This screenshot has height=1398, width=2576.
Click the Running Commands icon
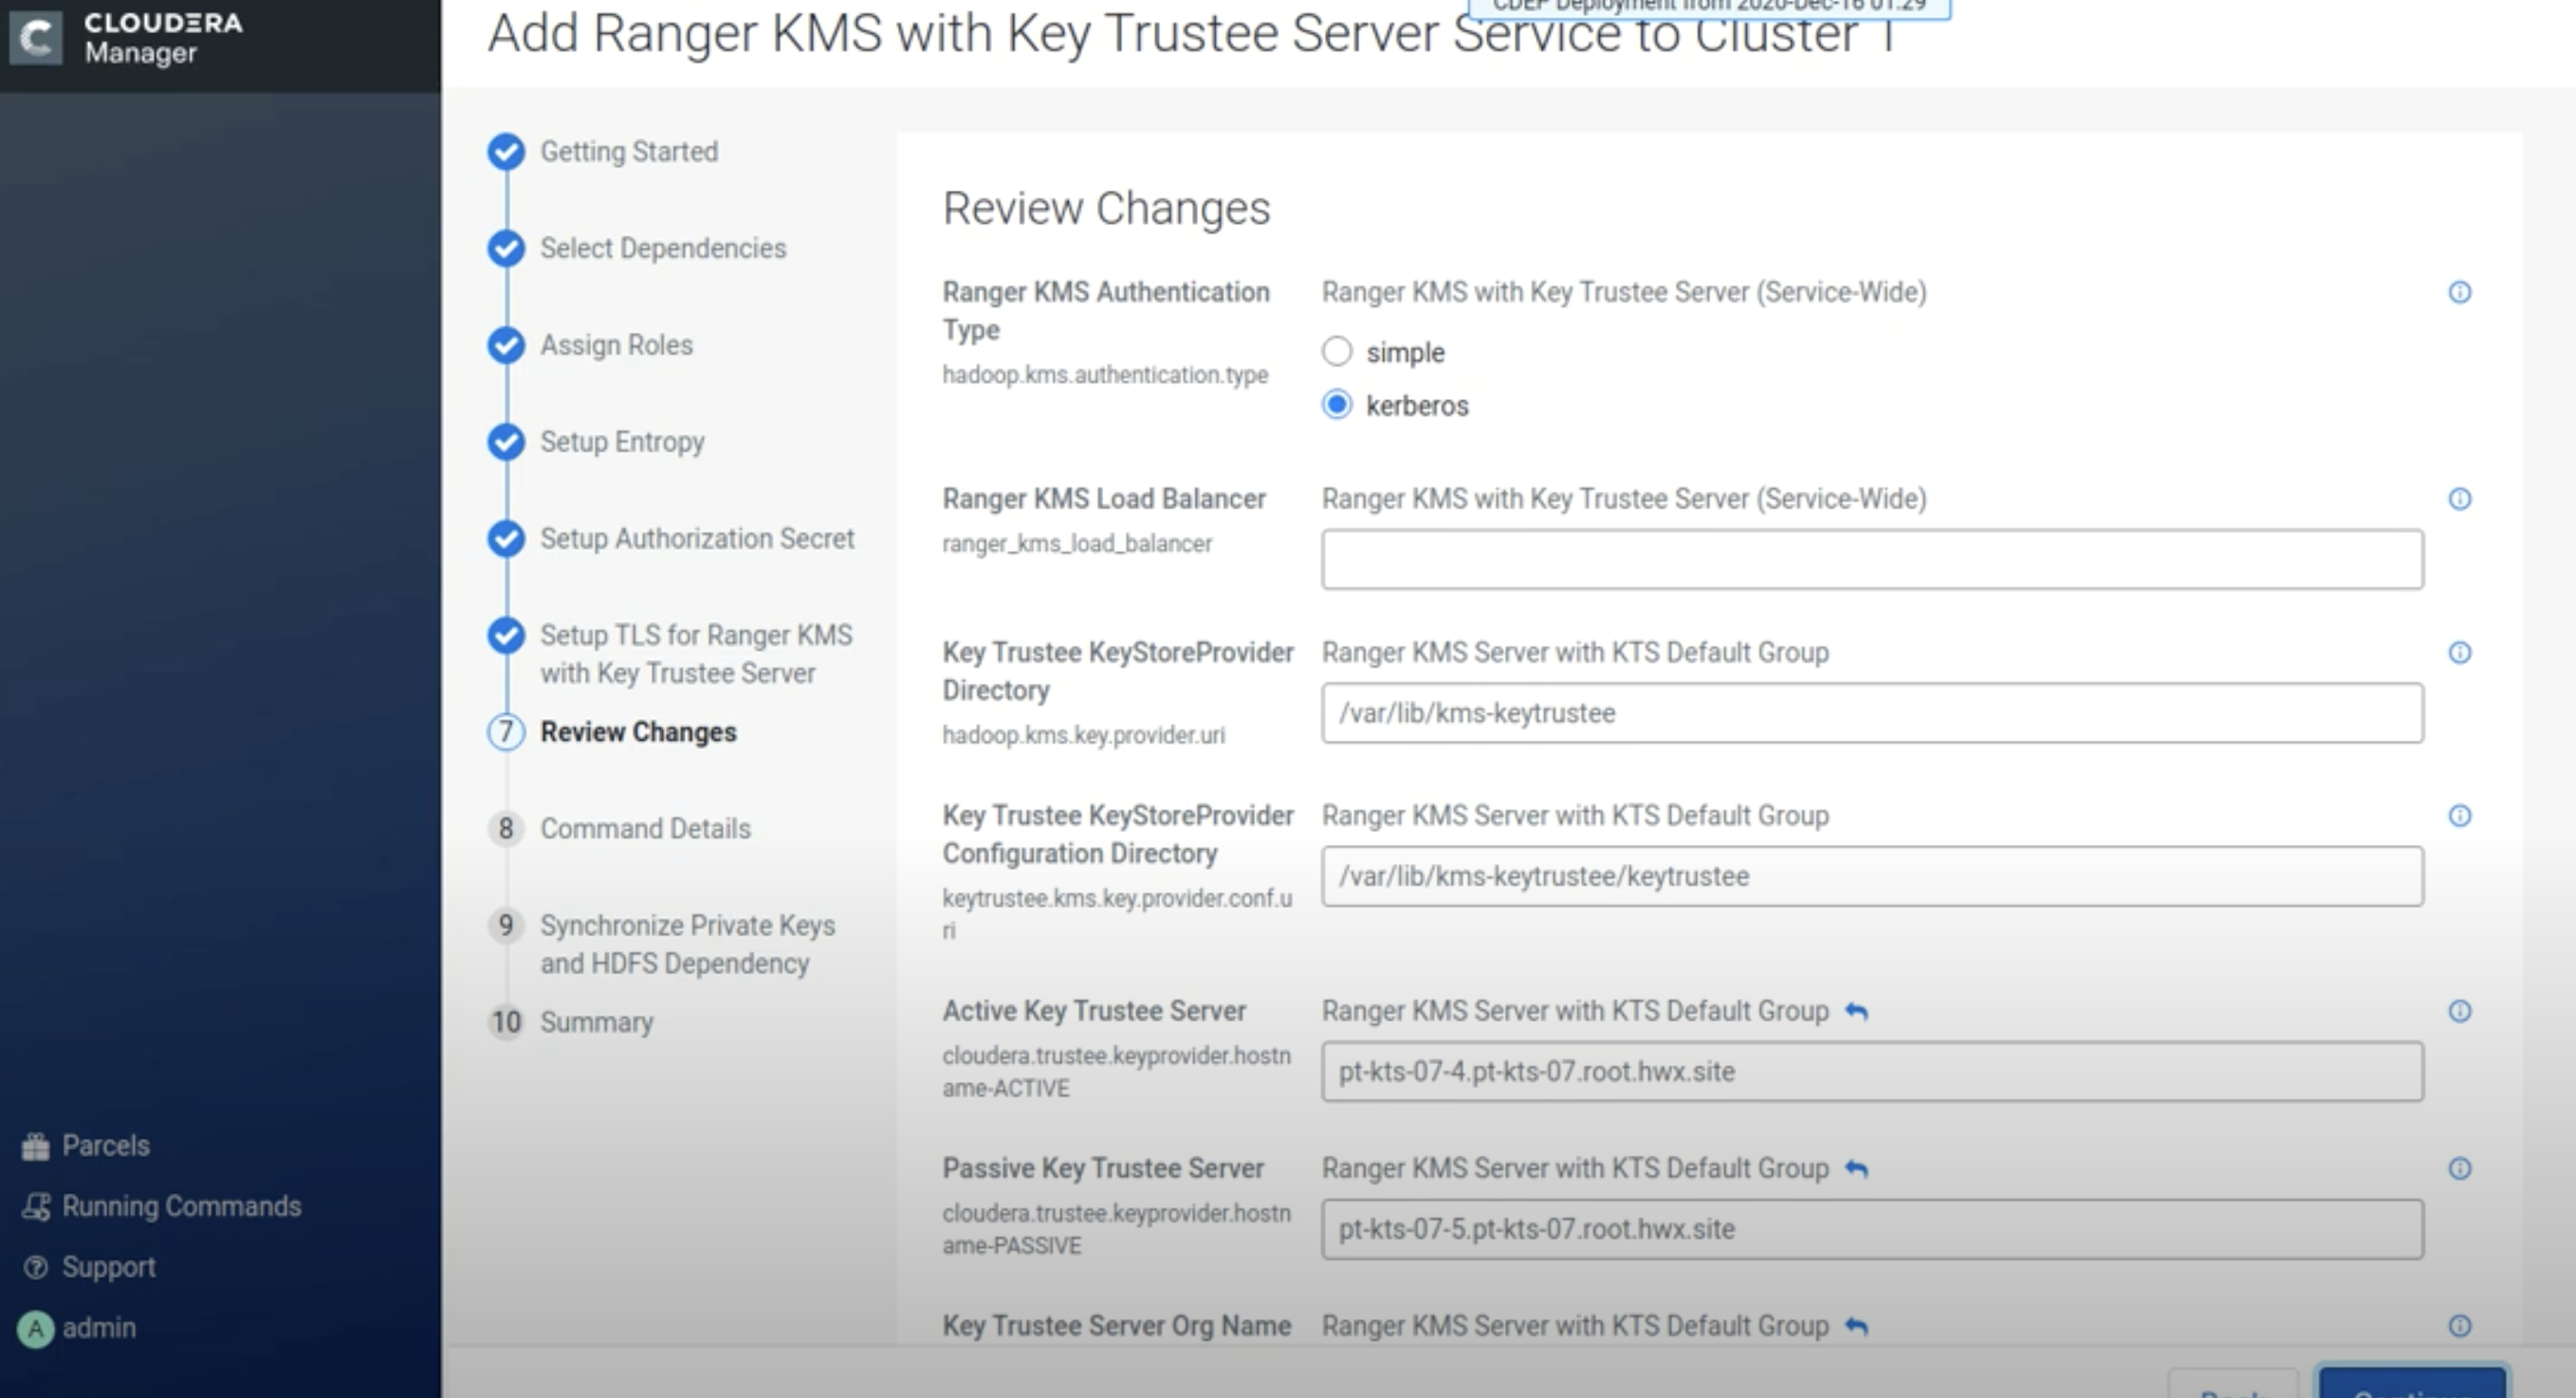36,1207
